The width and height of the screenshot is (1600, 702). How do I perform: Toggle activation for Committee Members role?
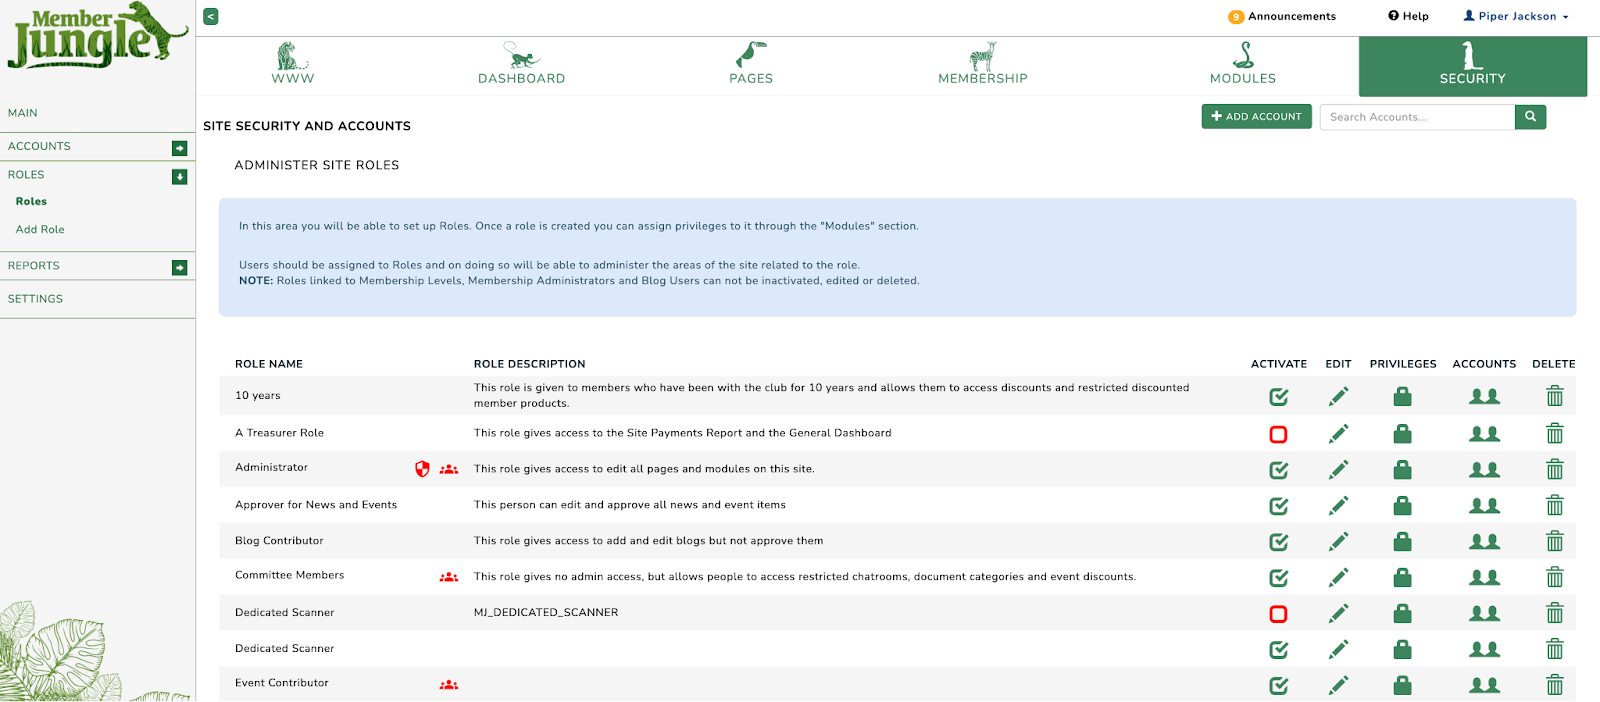tap(1278, 578)
